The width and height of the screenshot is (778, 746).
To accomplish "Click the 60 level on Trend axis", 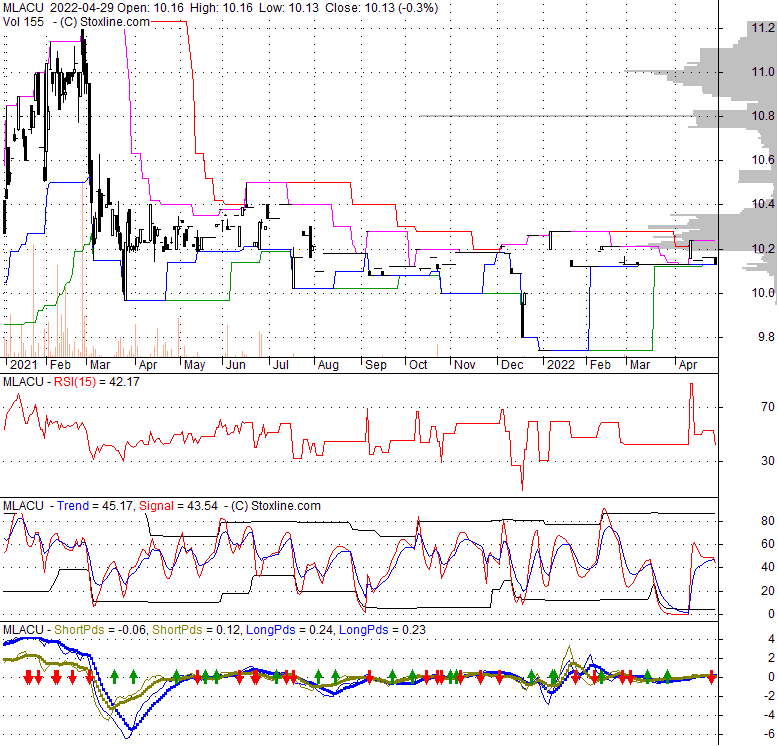I will coord(768,544).
